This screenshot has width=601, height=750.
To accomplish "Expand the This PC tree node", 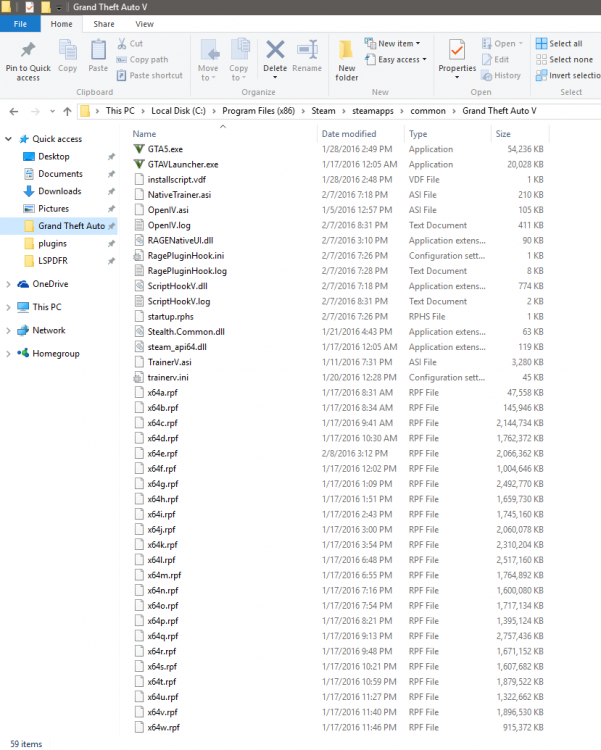I will [8, 307].
